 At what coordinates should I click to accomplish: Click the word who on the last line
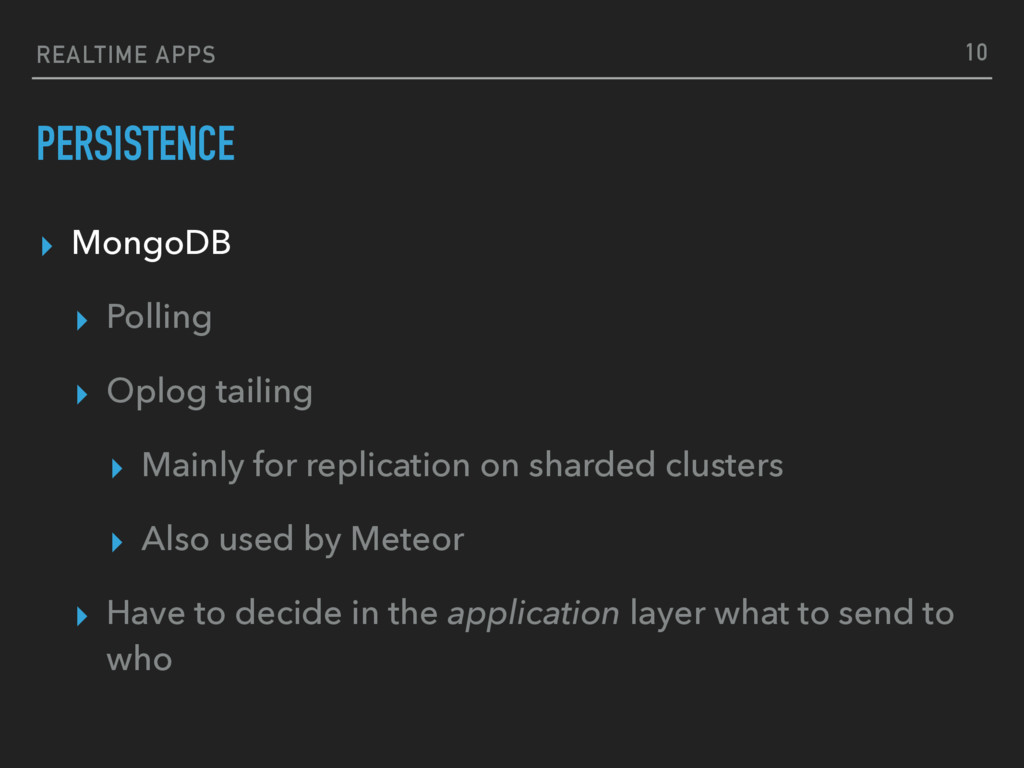pyautogui.click(x=139, y=660)
